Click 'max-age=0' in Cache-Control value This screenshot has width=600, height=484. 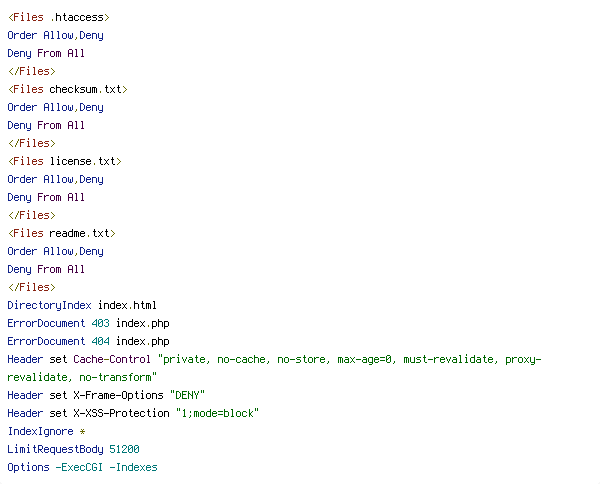coord(364,359)
